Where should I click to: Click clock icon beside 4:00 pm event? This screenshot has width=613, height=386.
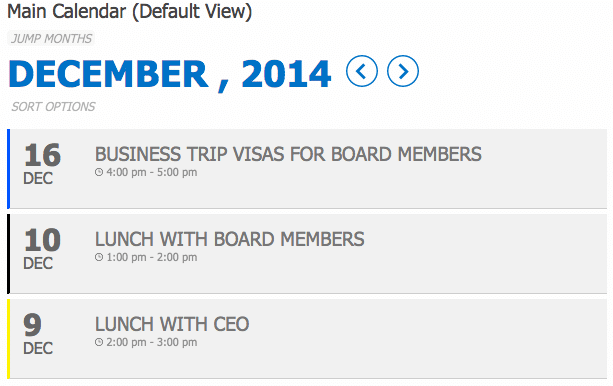click(99, 172)
